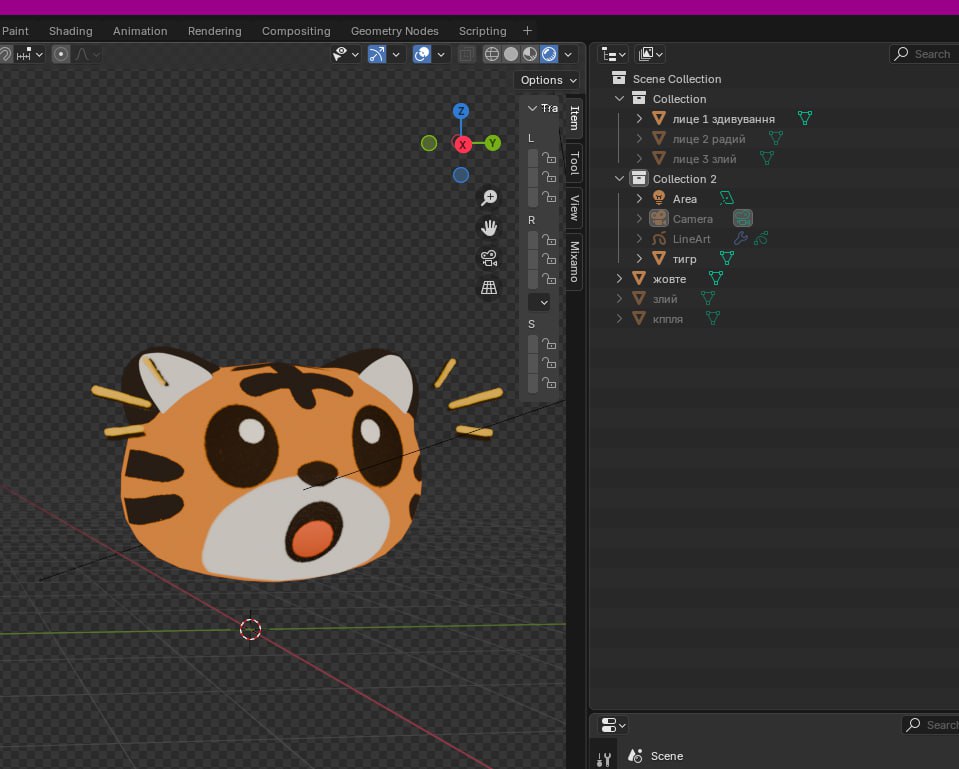
Task: Click the outliner Search field
Action: (924, 54)
